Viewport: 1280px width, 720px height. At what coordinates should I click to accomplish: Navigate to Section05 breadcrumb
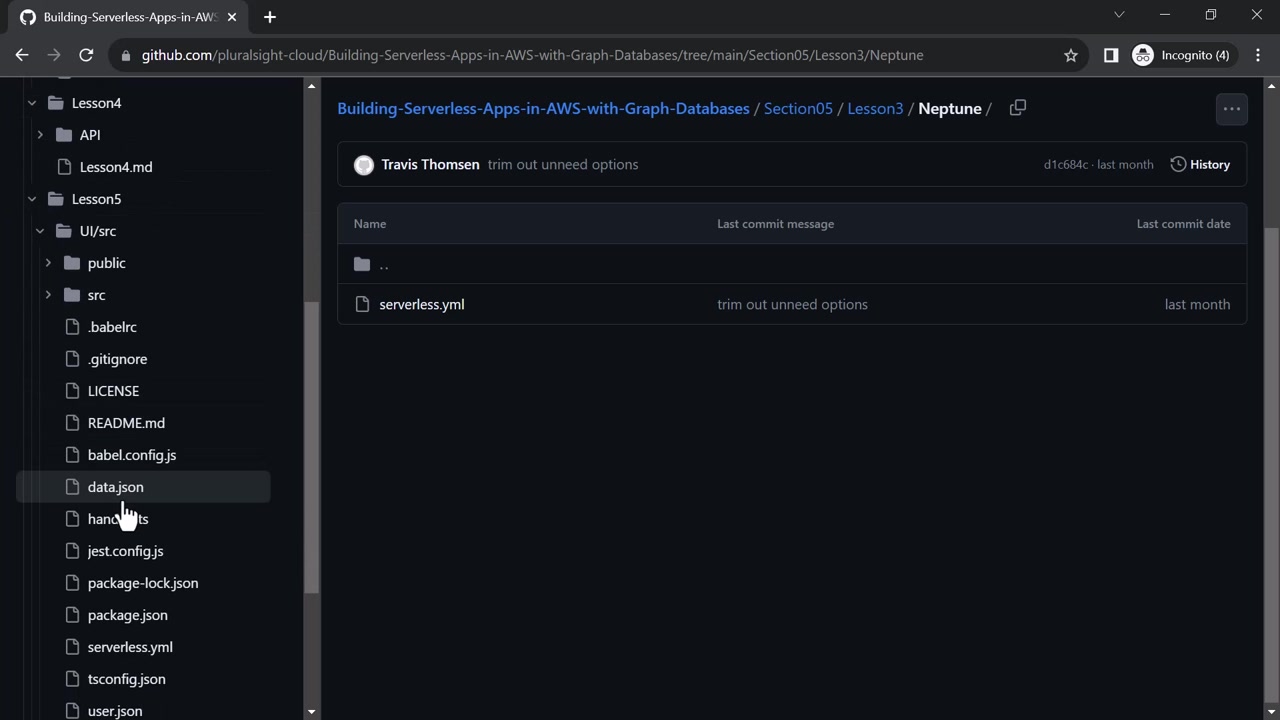coord(798,109)
